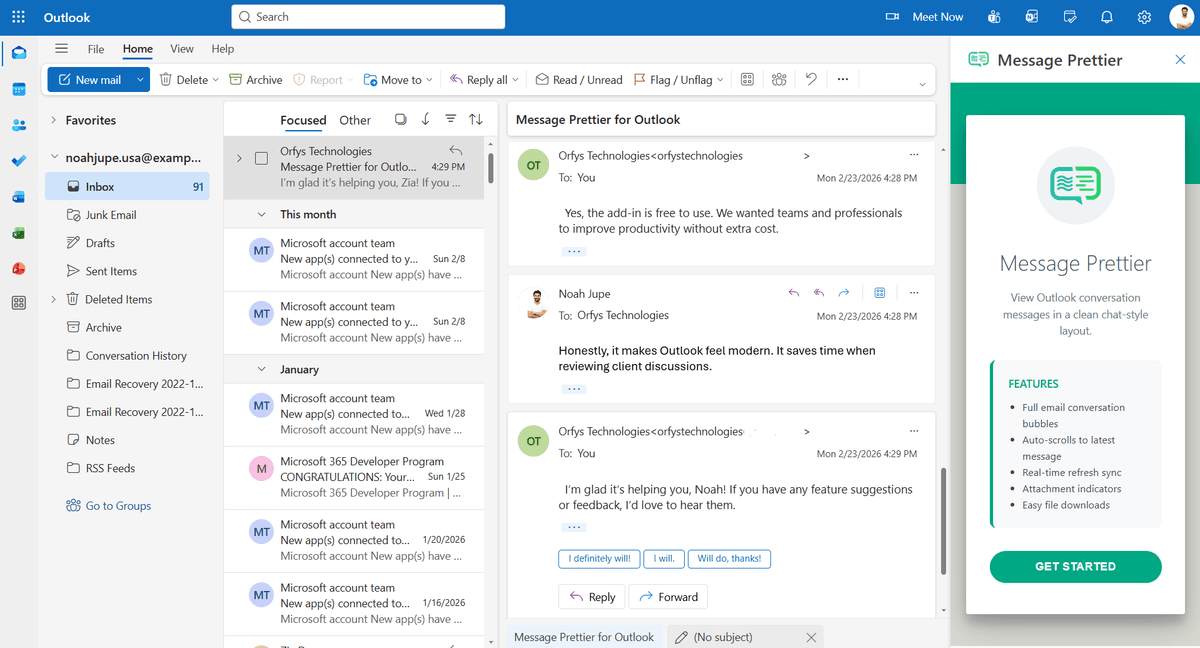
Task: Open the To Do checkmark app
Action: click(19, 161)
